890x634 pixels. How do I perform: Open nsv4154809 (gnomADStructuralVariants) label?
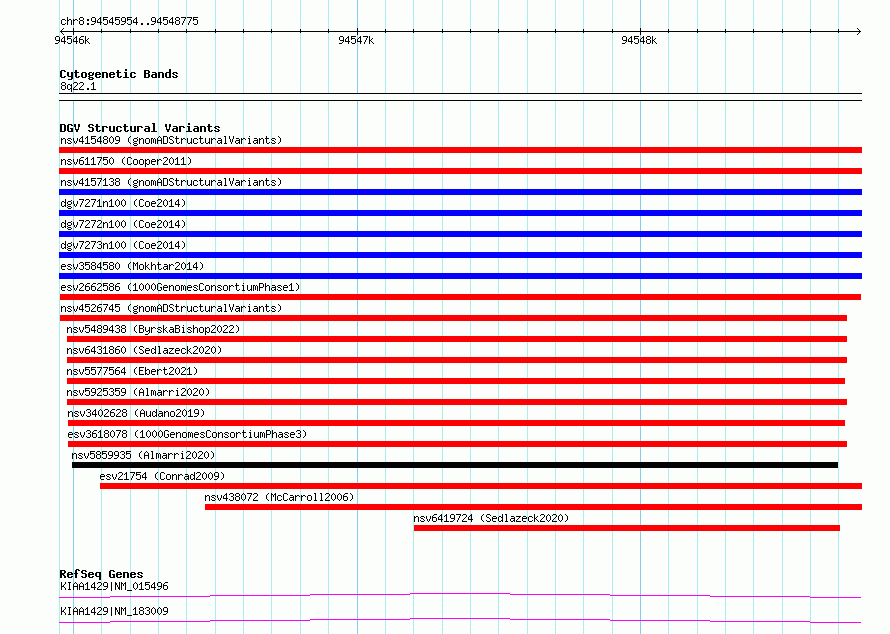[x=171, y=140]
